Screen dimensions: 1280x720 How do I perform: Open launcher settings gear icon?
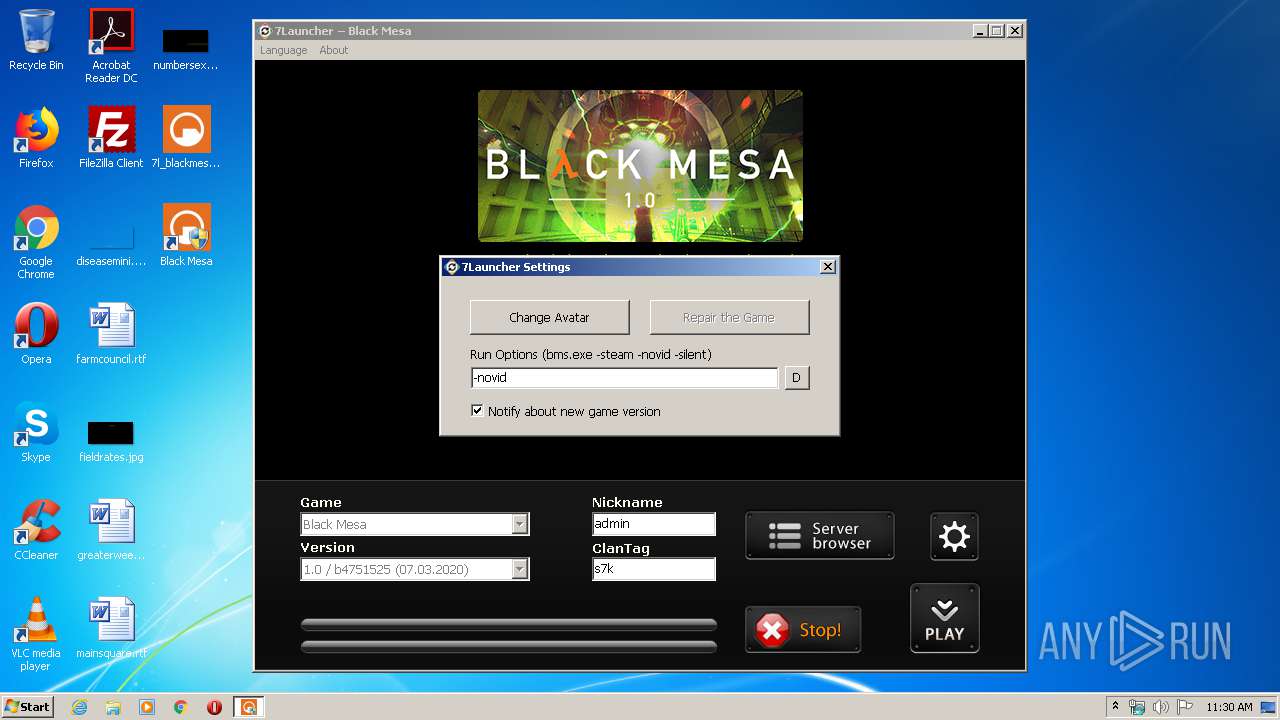coord(954,537)
